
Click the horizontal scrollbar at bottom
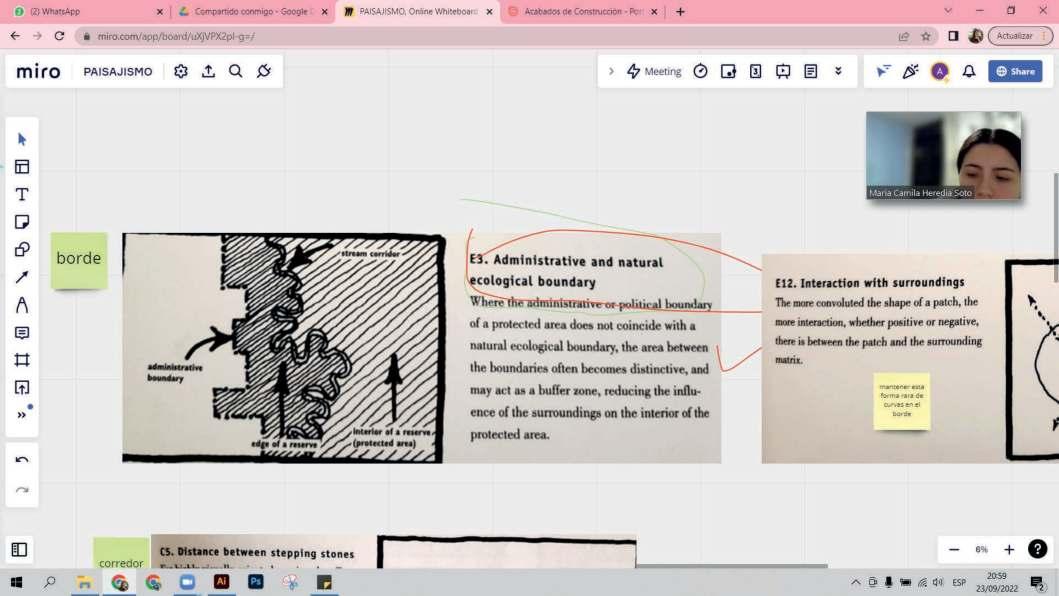731,566
